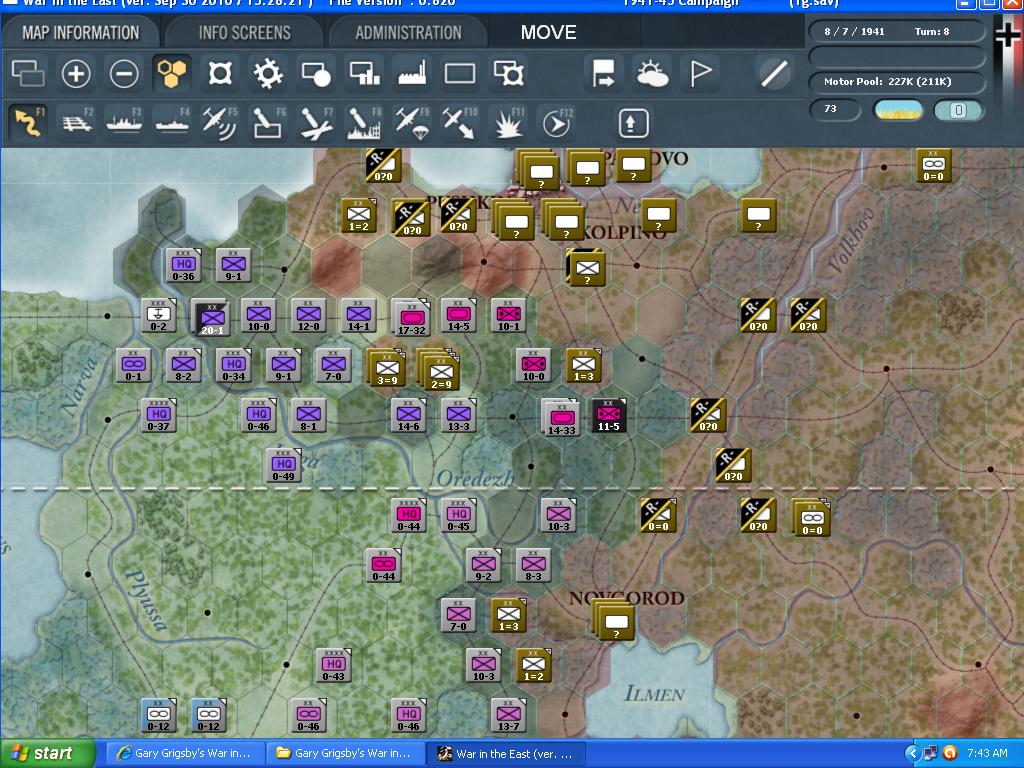Click the outlined pennant flag icon

click(700, 73)
